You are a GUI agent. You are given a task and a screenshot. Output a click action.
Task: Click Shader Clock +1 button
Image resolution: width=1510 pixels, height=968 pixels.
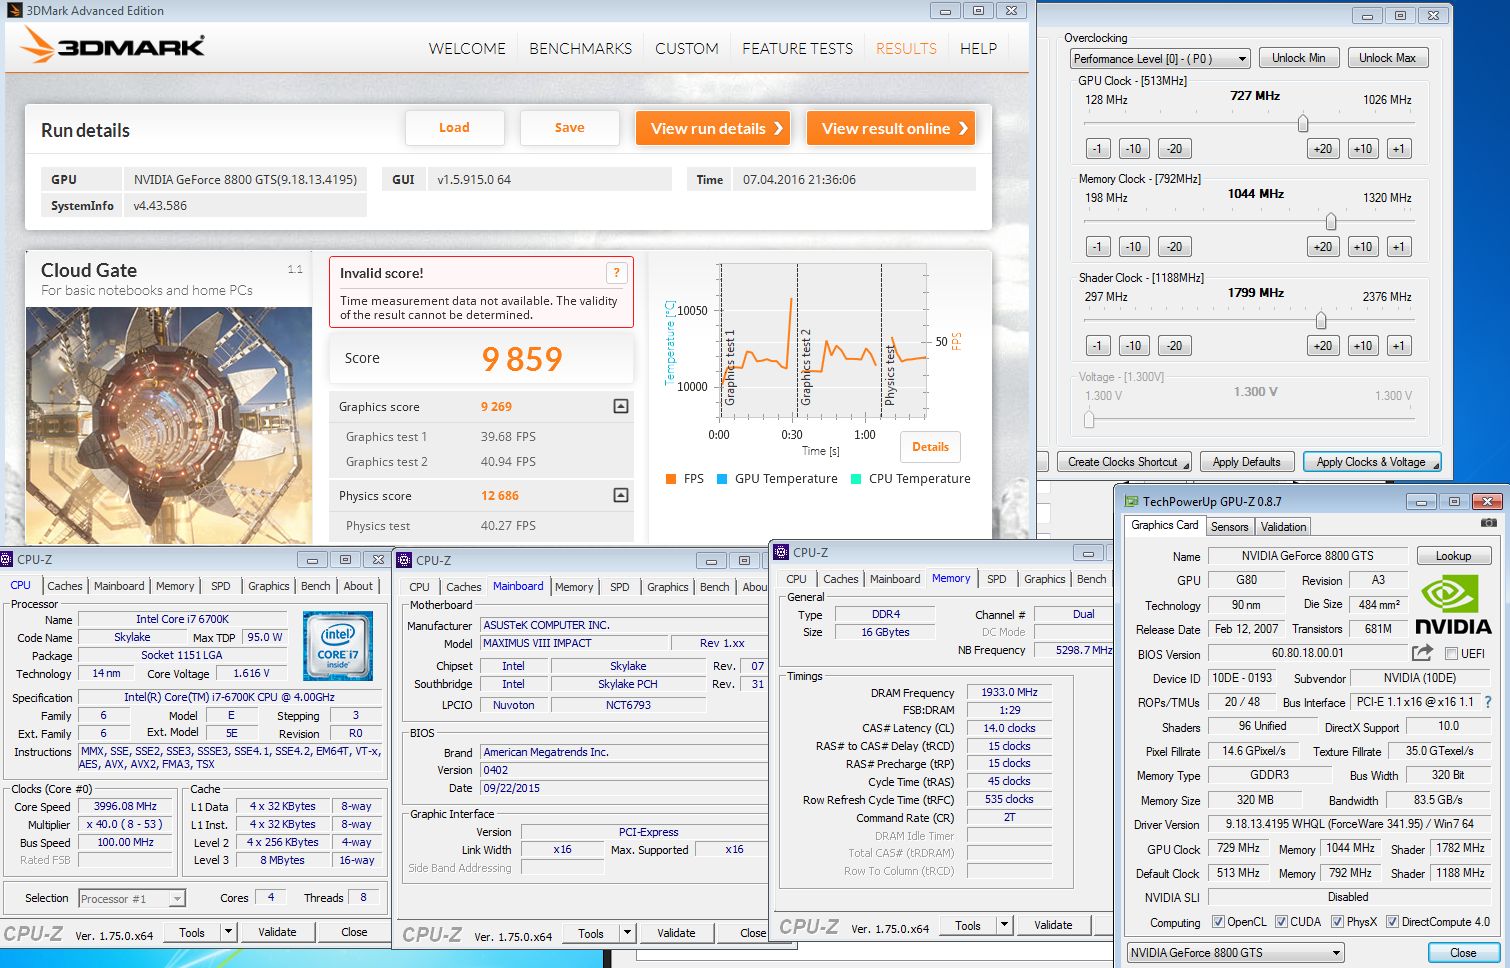1398,346
